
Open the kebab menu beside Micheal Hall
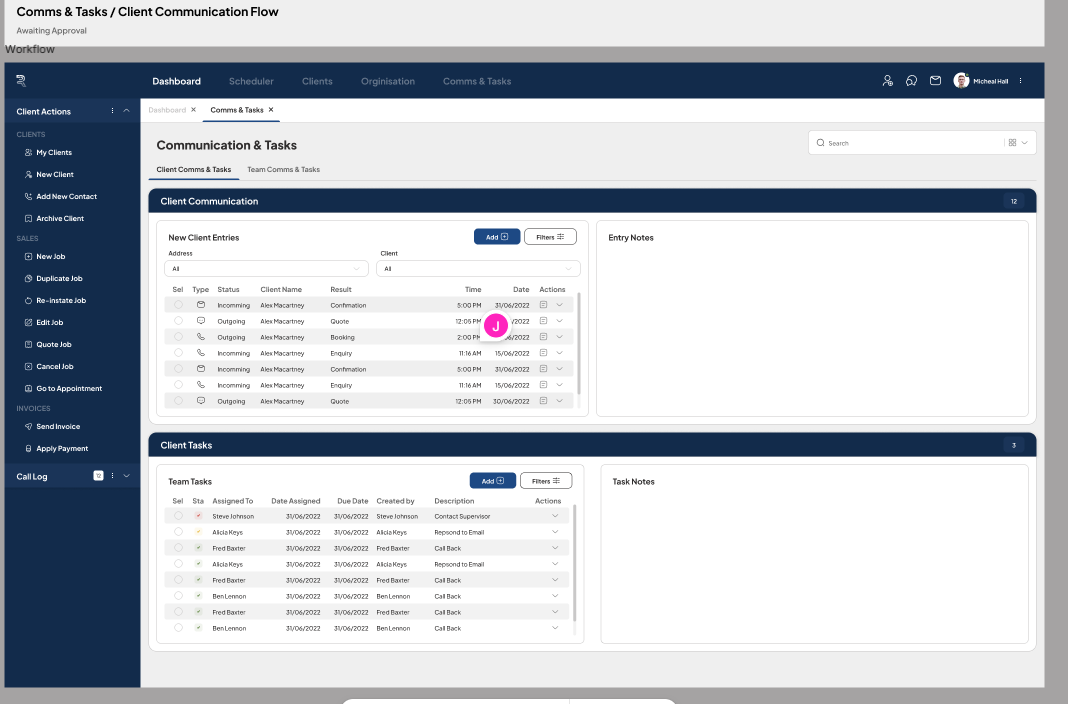coord(1020,81)
